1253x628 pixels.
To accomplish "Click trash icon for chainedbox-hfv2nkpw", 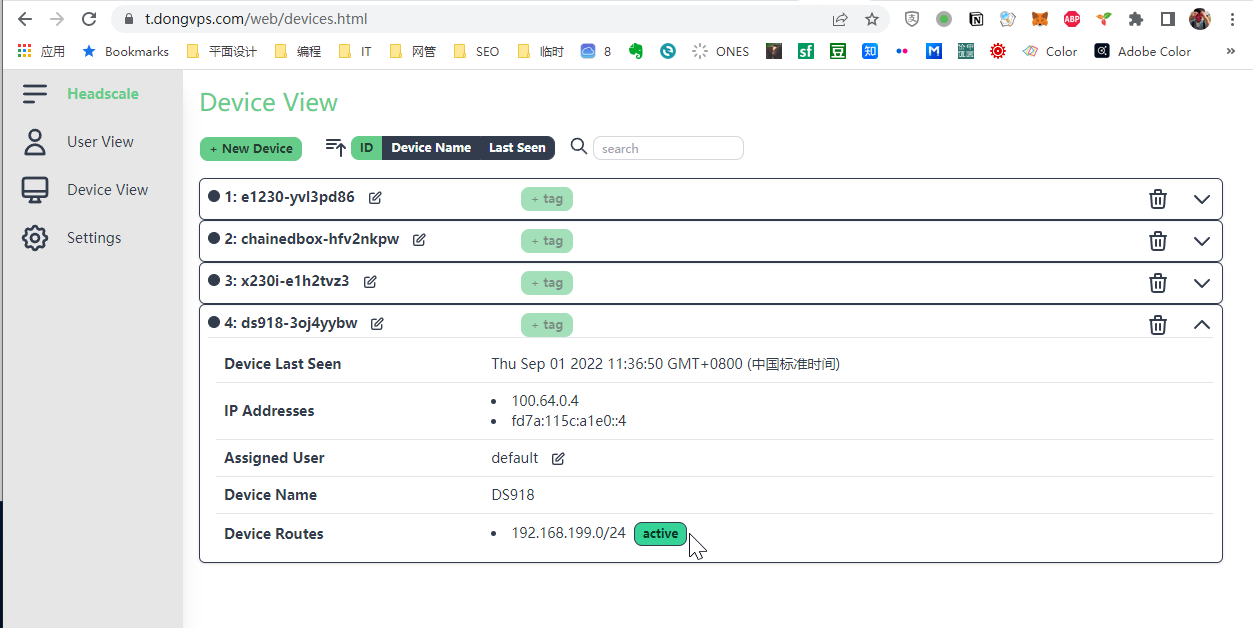I will (x=1157, y=241).
